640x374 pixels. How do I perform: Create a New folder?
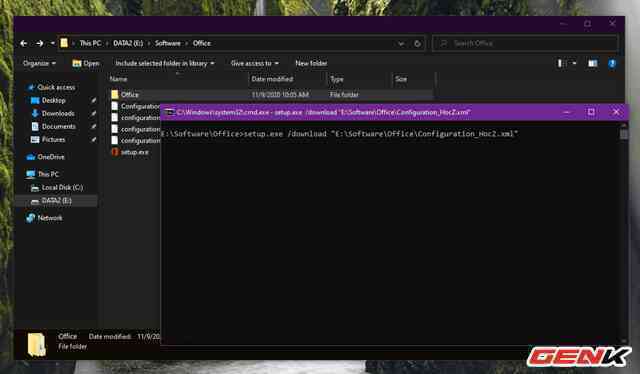click(x=311, y=63)
